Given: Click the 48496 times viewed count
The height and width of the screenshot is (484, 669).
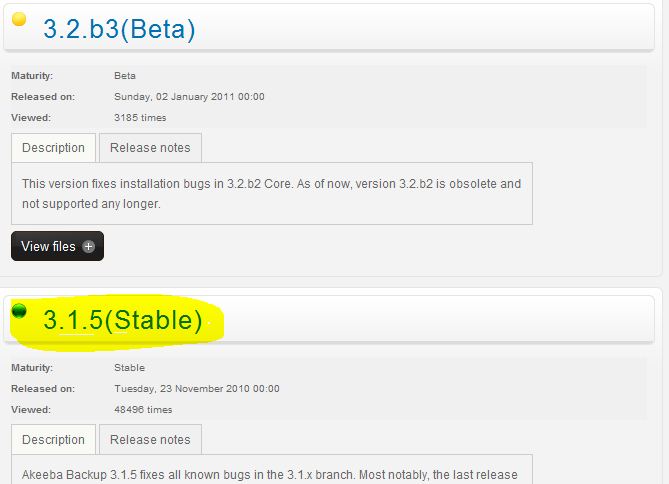Looking at the screenshot, I should point(143,410).
